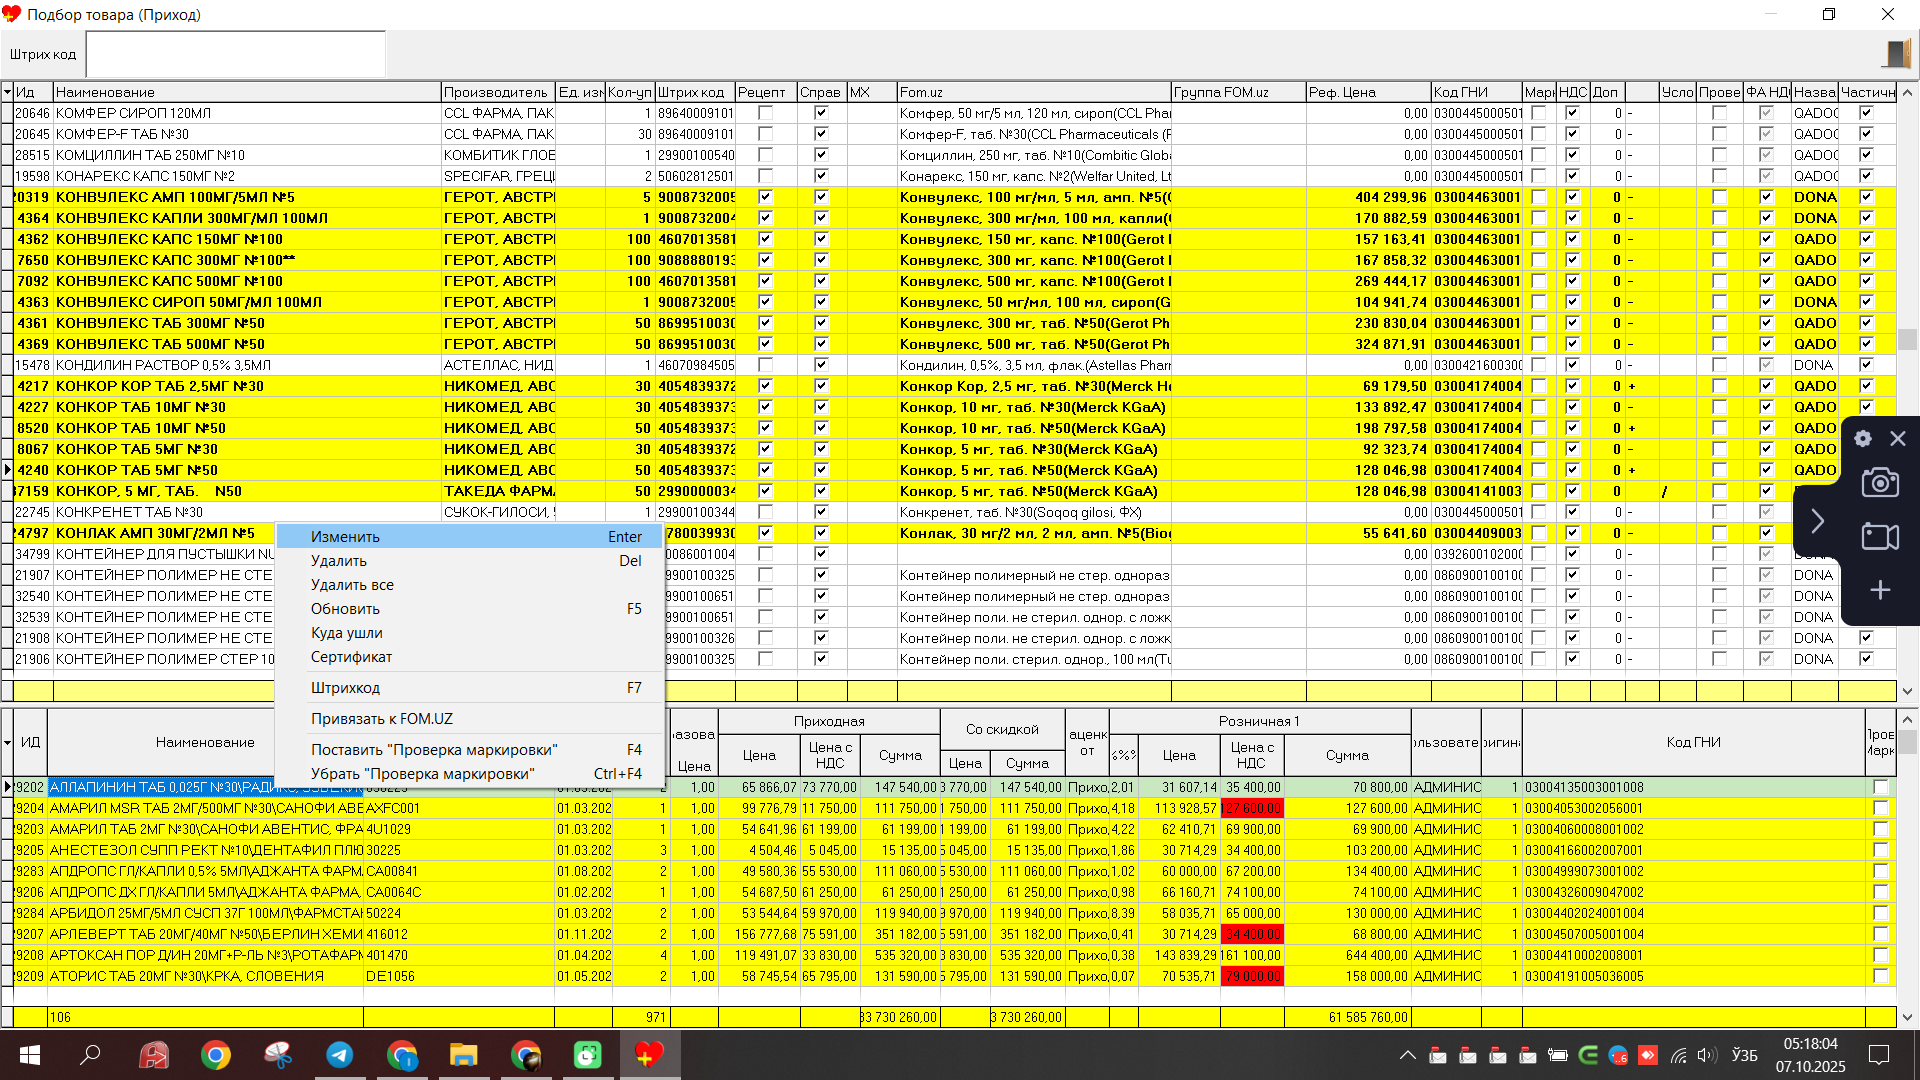Open upper grid column selector dropdown

tap(7, 92)
